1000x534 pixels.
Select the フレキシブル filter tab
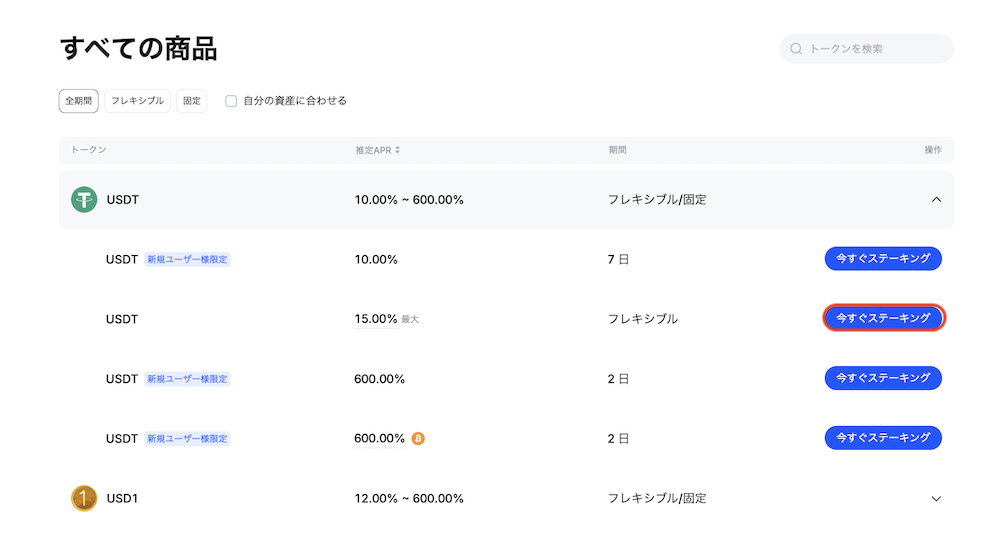coord(137,101)
